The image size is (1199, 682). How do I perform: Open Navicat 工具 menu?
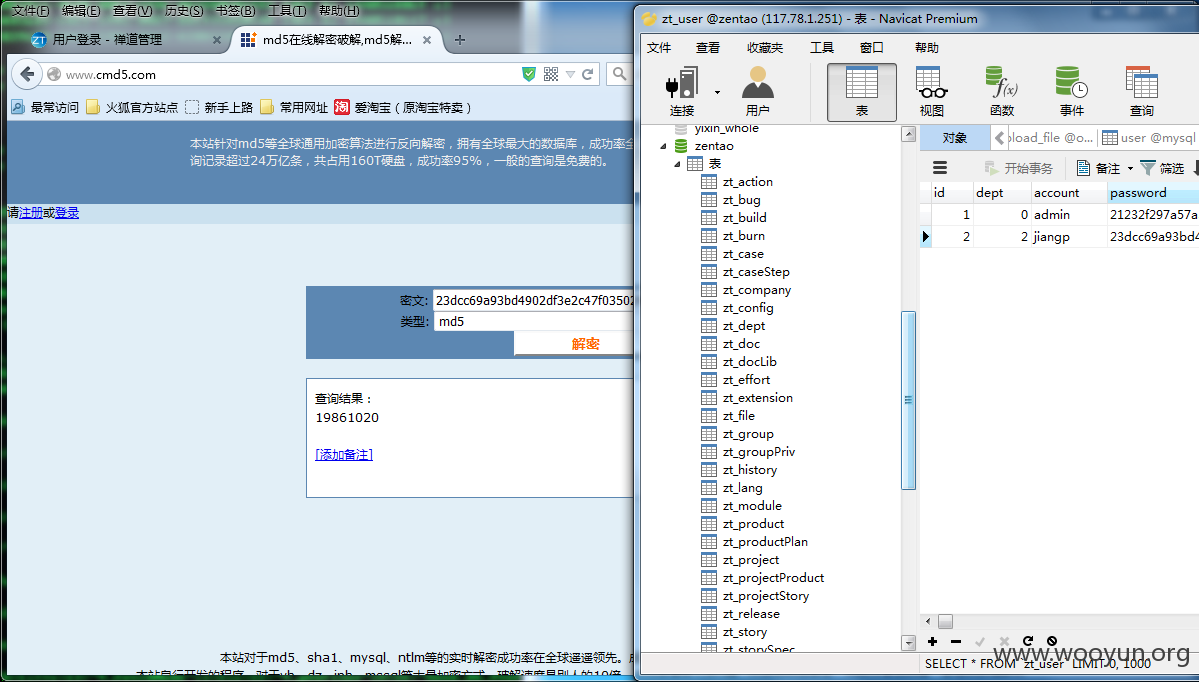click(822, 47)
